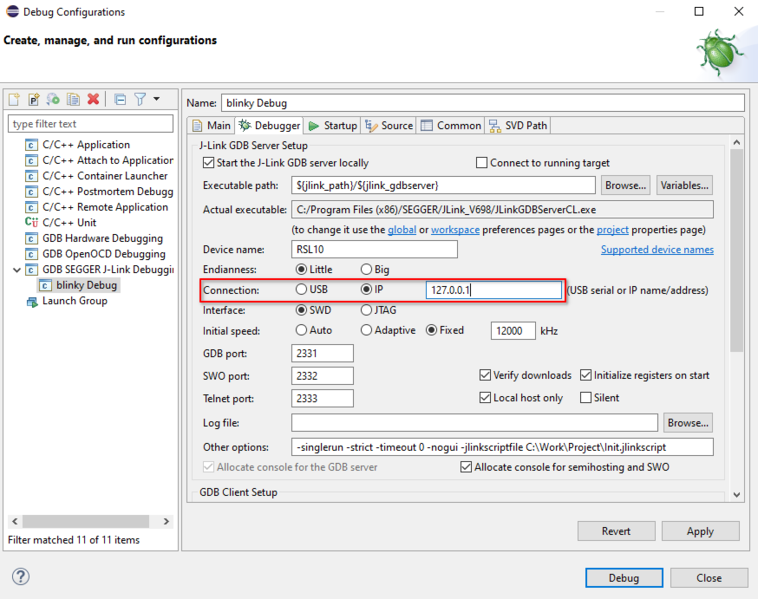Duplicate the selected launch configuration
Screen dimensions: 758x599
[x=73, y=99]
